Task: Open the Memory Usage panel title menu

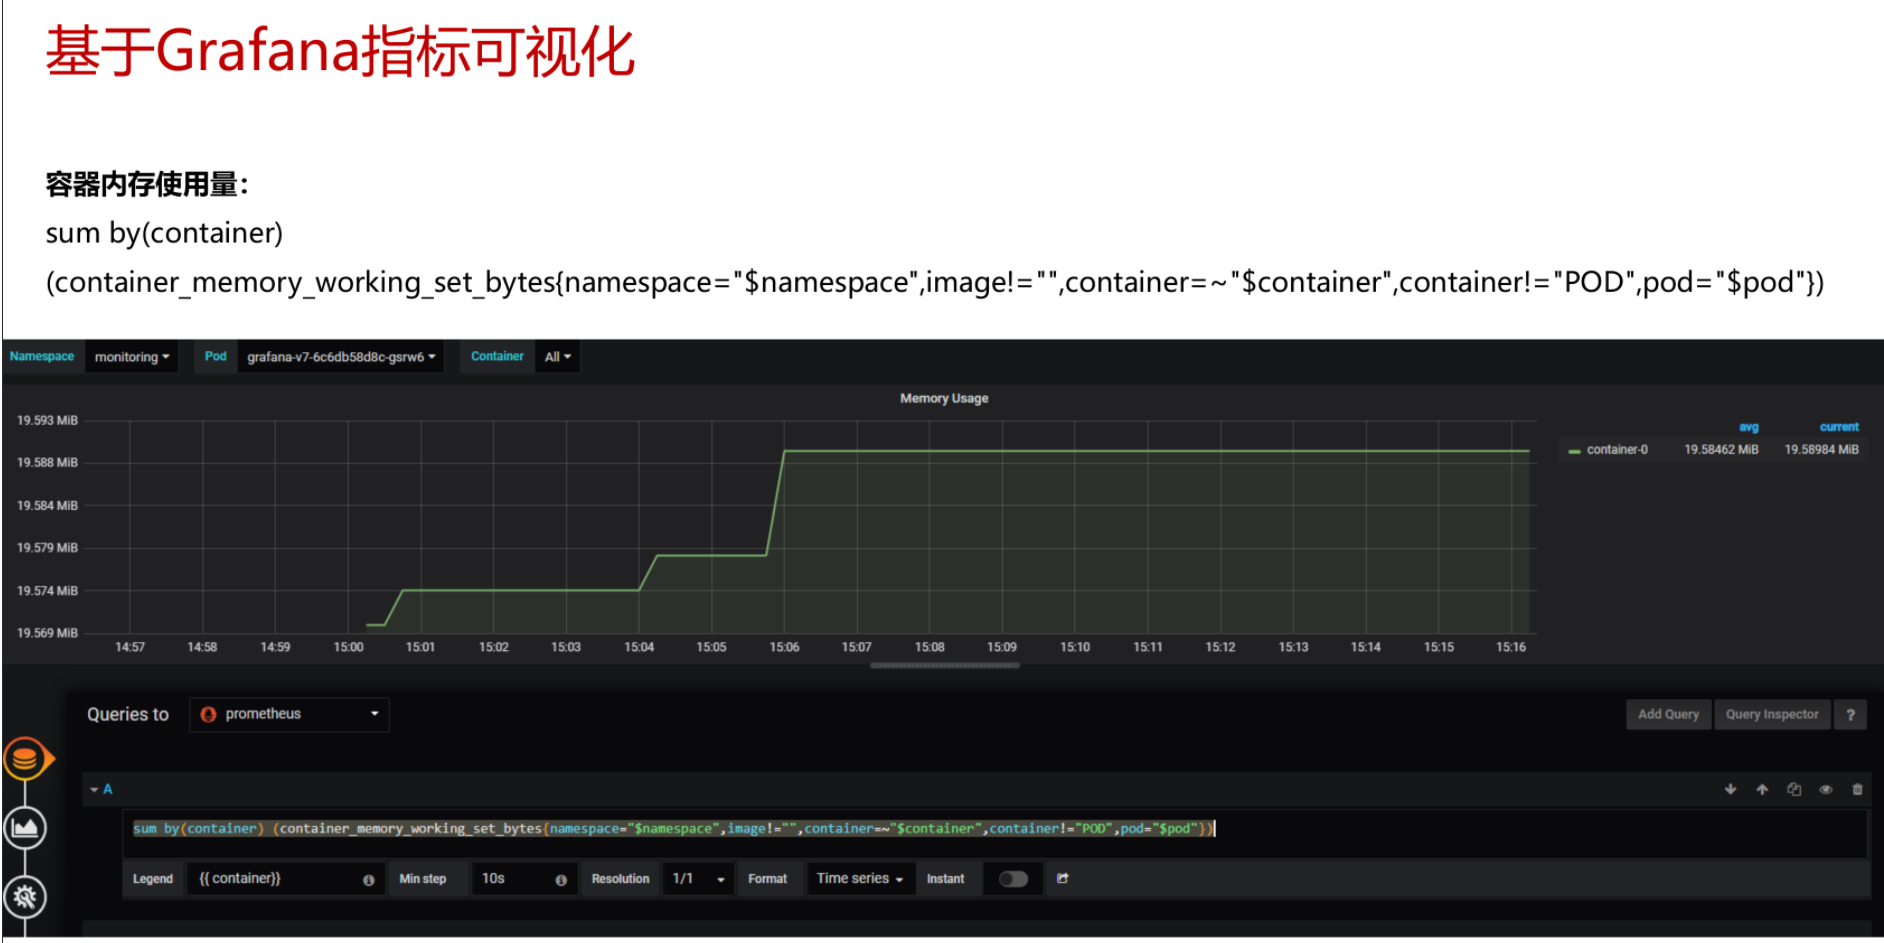Action: 944,398
